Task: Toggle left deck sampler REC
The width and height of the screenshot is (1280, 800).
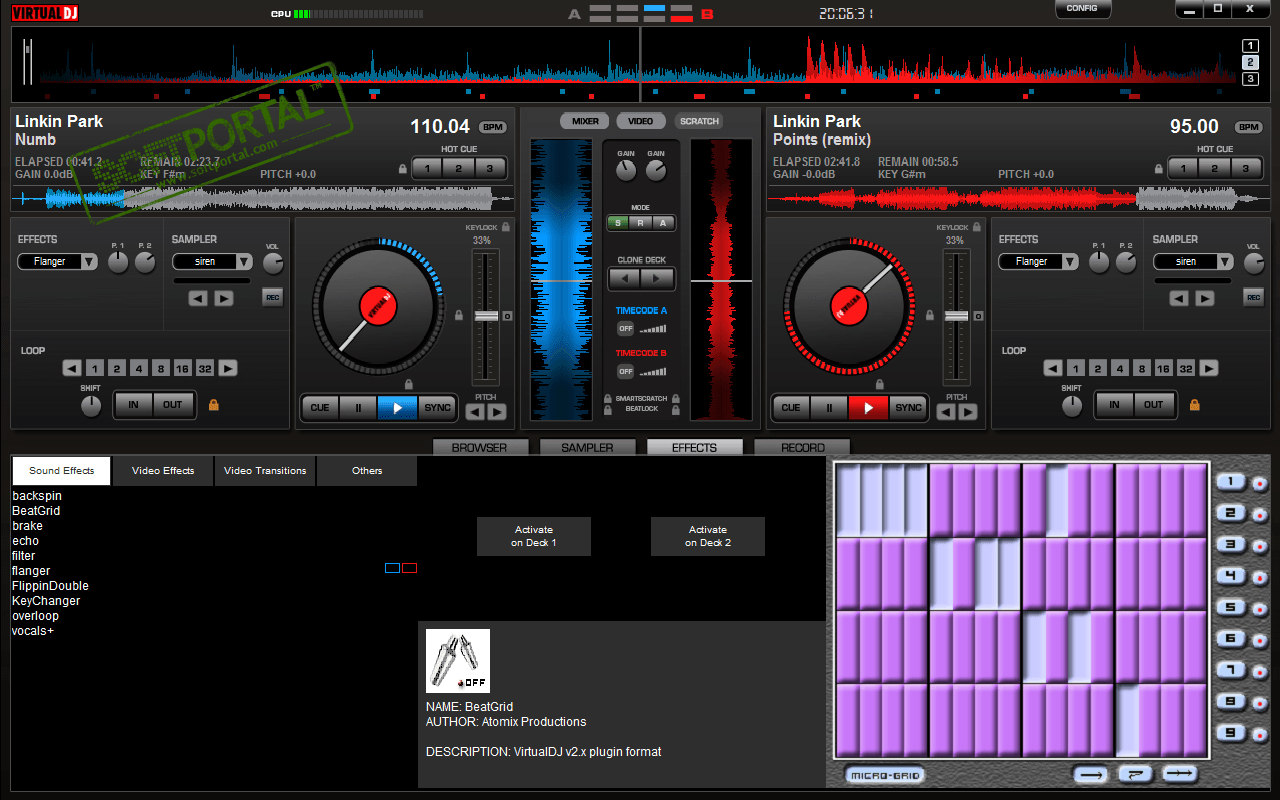Action: (273, 297)
